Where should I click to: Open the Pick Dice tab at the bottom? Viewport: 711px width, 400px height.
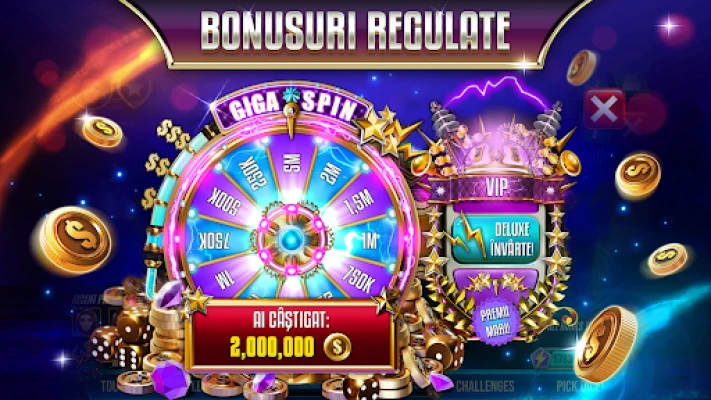click(579, 386)
